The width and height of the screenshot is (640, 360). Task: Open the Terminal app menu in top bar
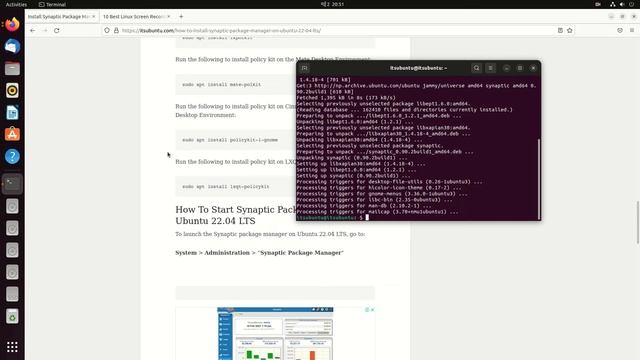[52, 4]
